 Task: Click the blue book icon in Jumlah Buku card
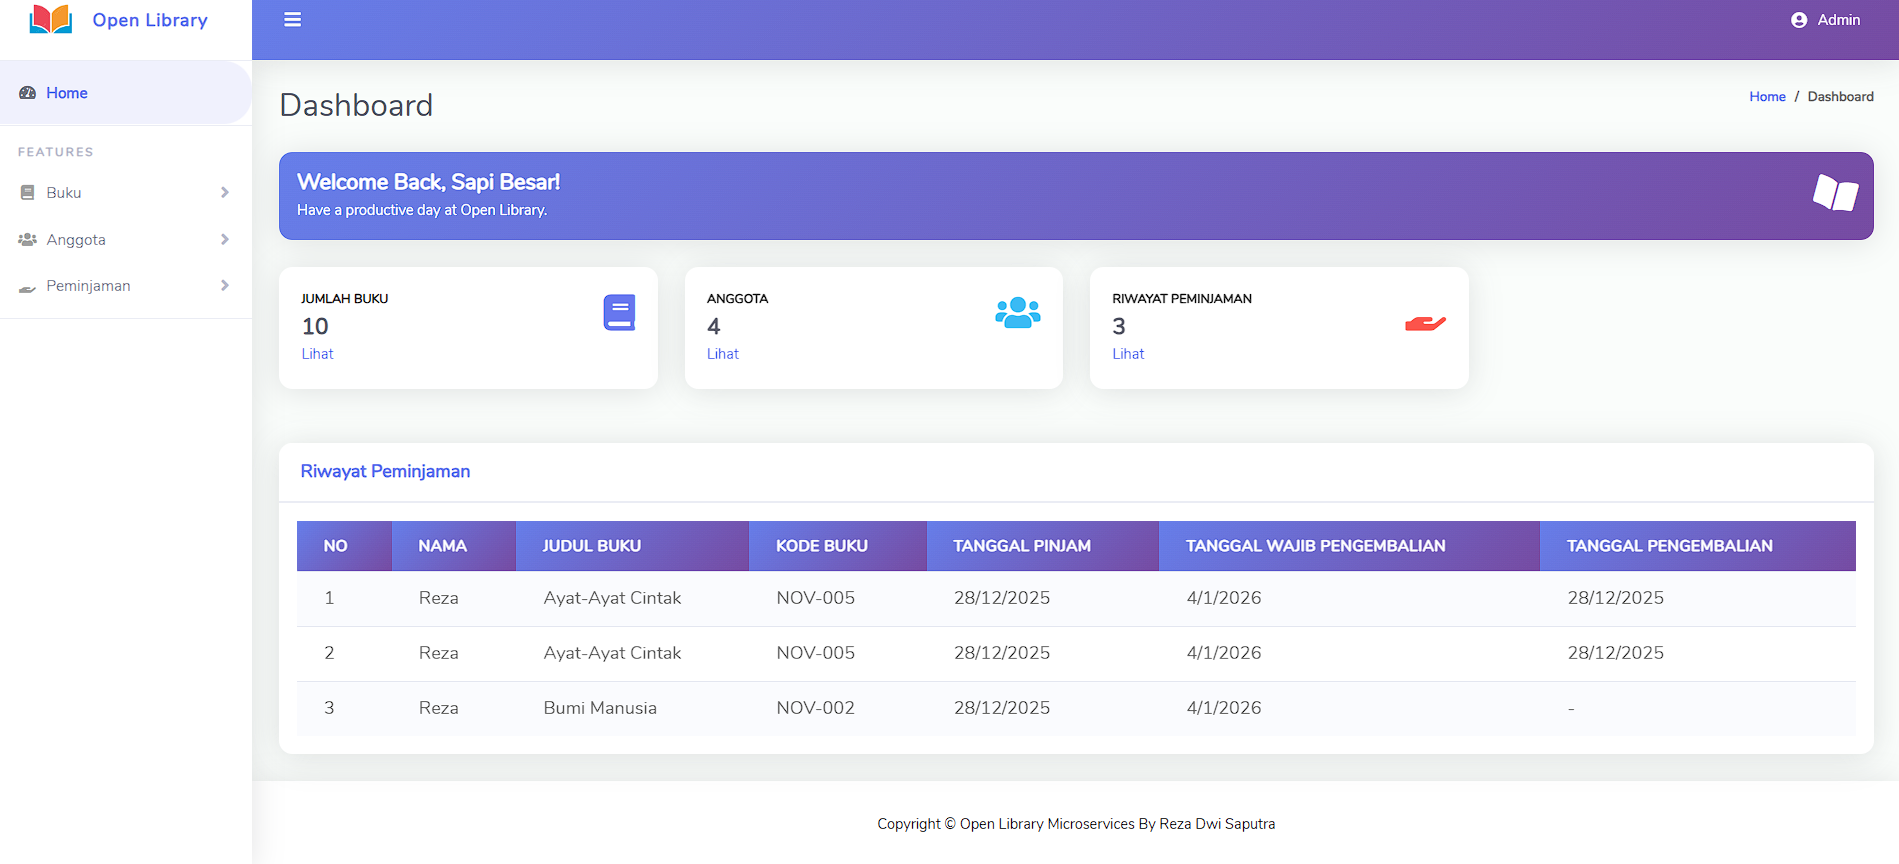(620, 313)
